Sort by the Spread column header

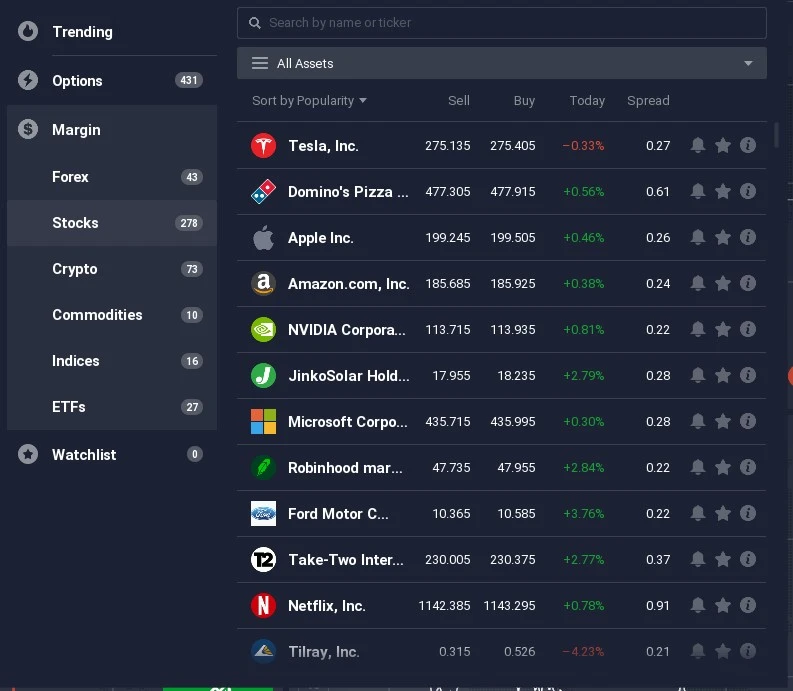tap(648, 101)
